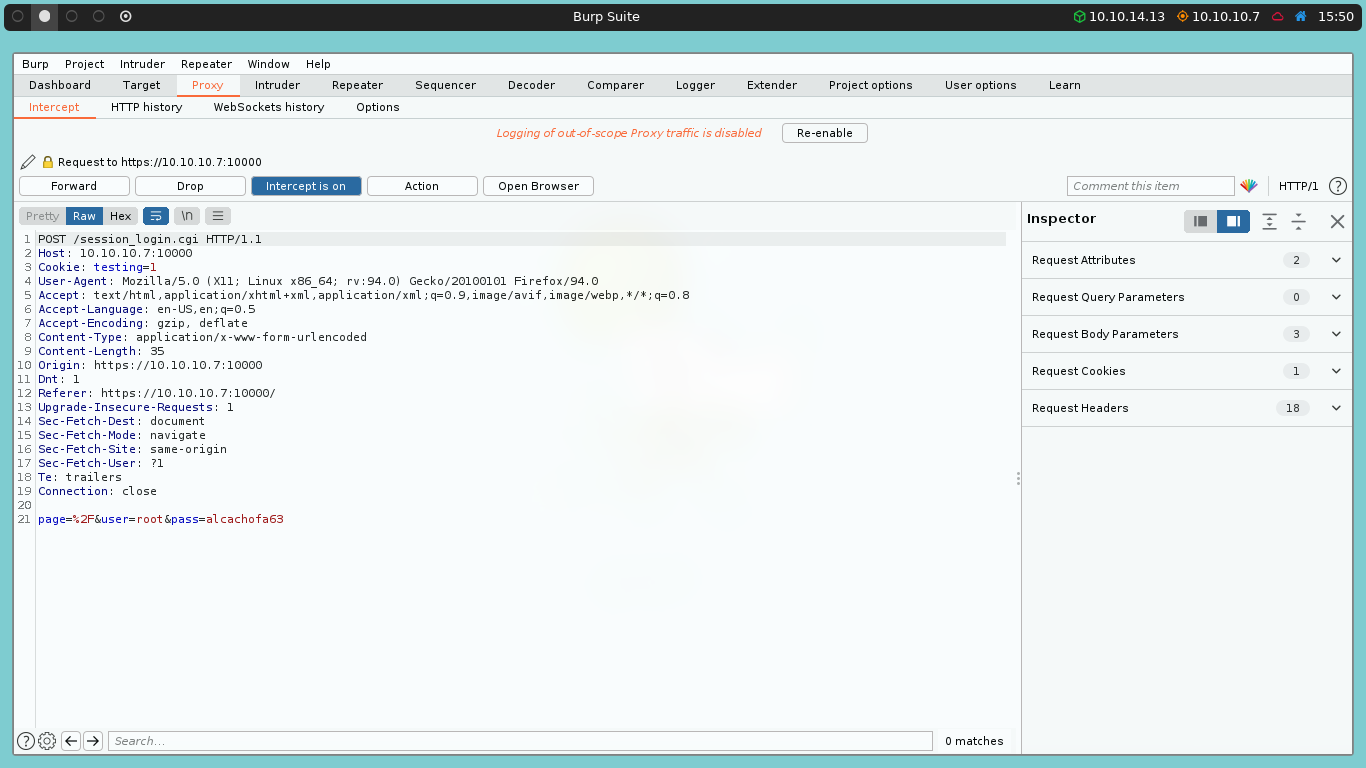1366x768 pixels.
Task: Toggle show non-printable characters \n button
Action: coord(187,216)
